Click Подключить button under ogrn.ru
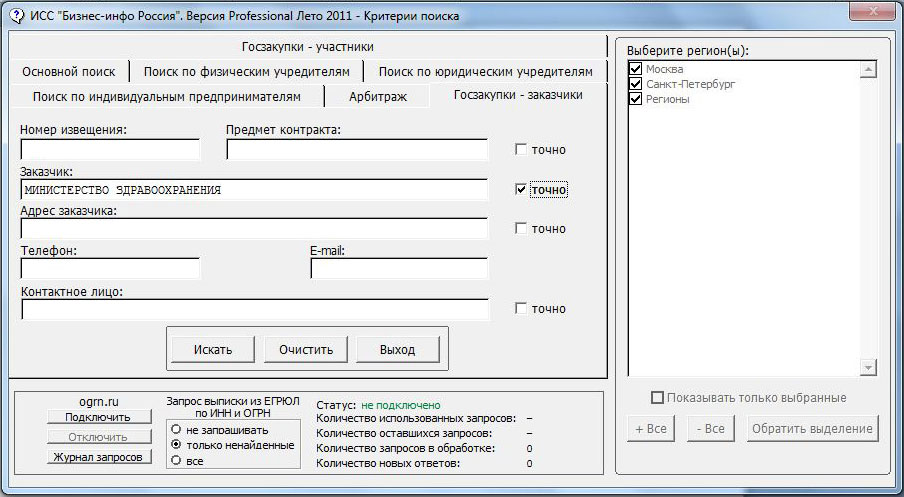This screenshot has height=497, width=904. click(x=98, y=417)
